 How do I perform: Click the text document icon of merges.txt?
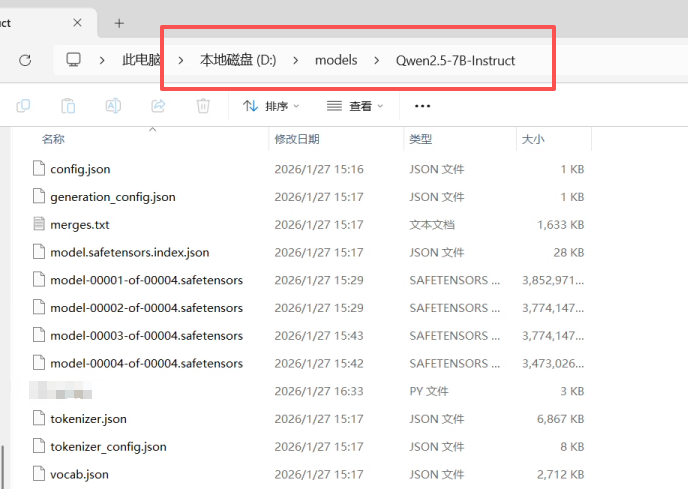coord(39,224)
